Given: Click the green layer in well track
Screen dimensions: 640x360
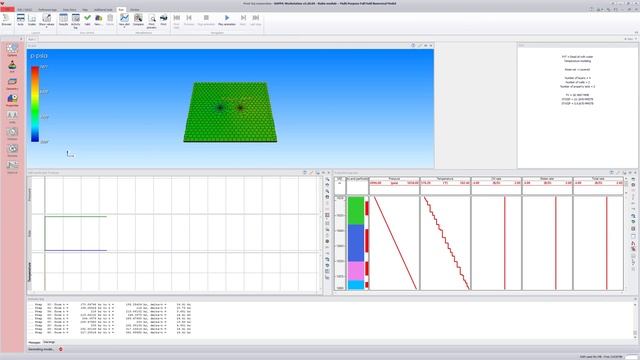Looking at the screenshot, I should (x=356, y=211).
